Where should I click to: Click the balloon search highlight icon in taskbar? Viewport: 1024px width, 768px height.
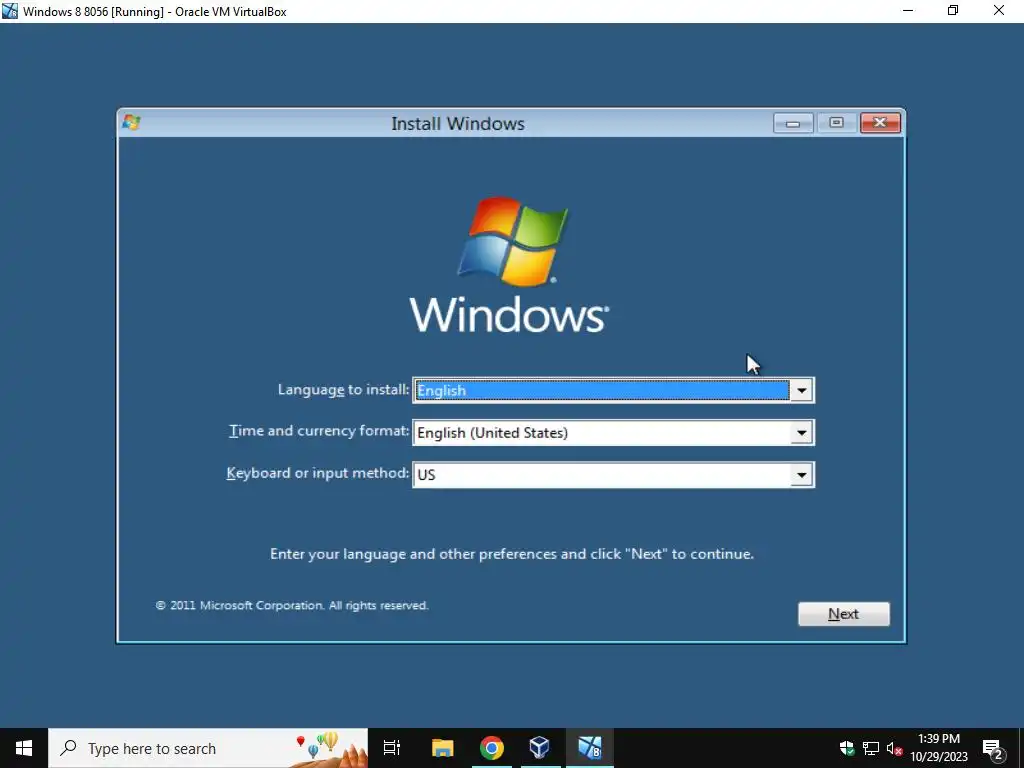328,749
